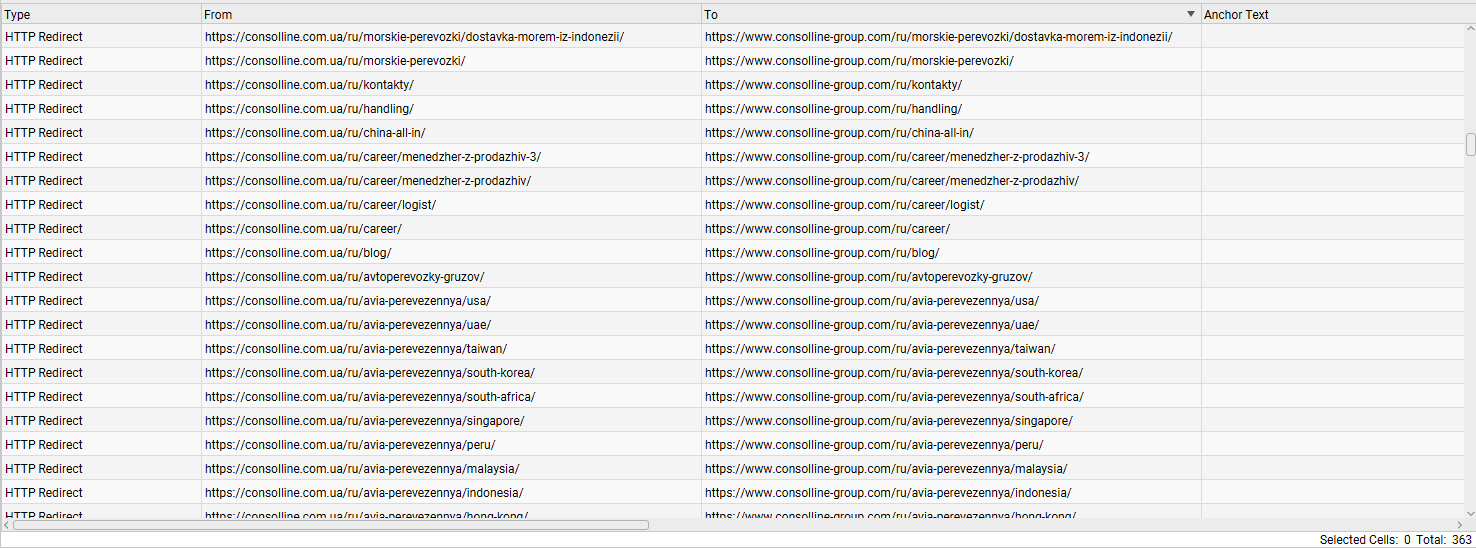
Task: Select the empty Anchor Text cell in malaysia row
Action: coord(1333,468)
